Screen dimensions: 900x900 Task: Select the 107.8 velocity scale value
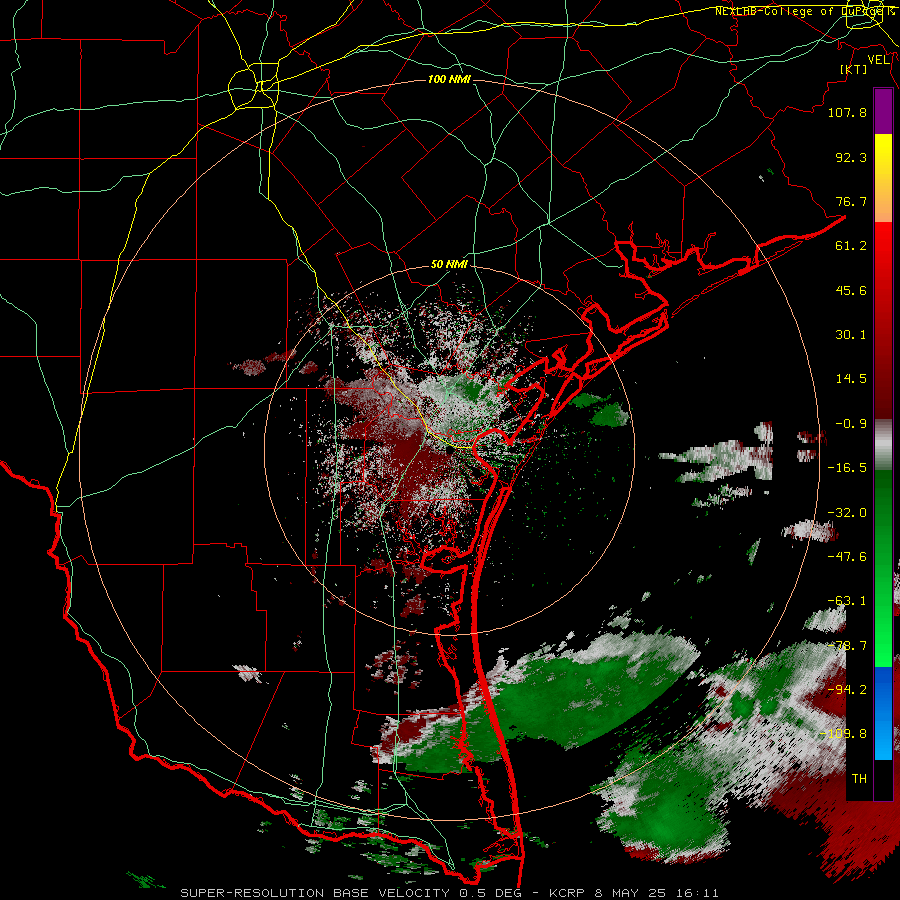coord(847,112)
